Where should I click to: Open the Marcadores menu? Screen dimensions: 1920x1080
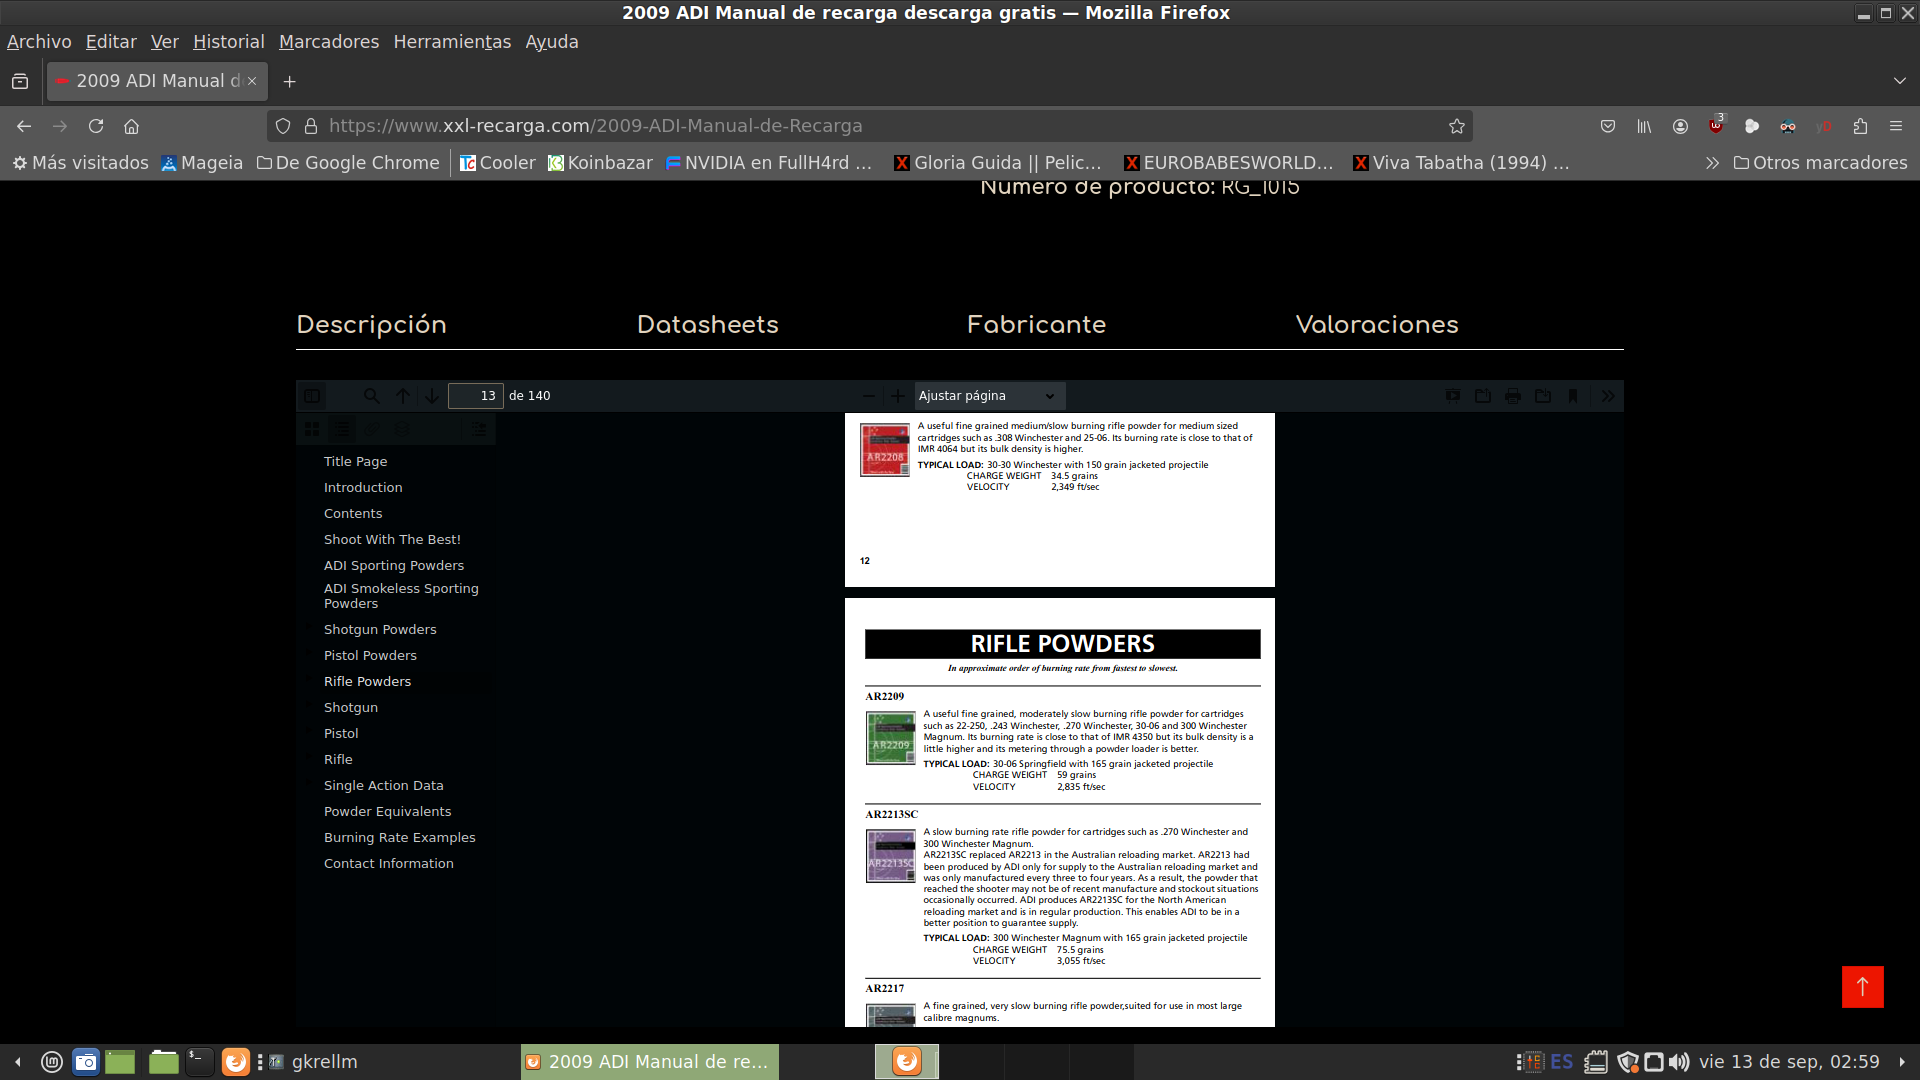(328, 42)
